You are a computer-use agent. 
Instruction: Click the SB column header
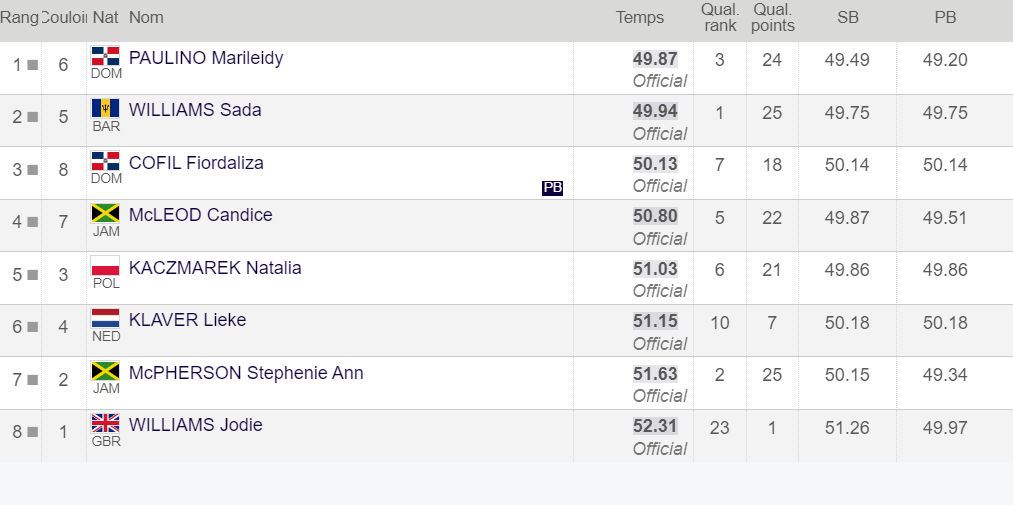click(848, 18)
